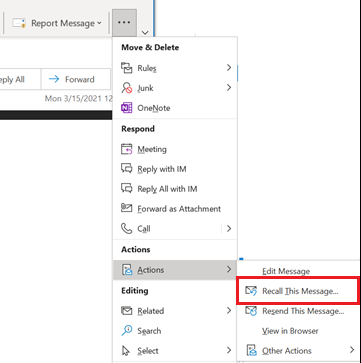361x363 pixels.
Task: Click the Report Message envelope icon
Action: point(19,23)
